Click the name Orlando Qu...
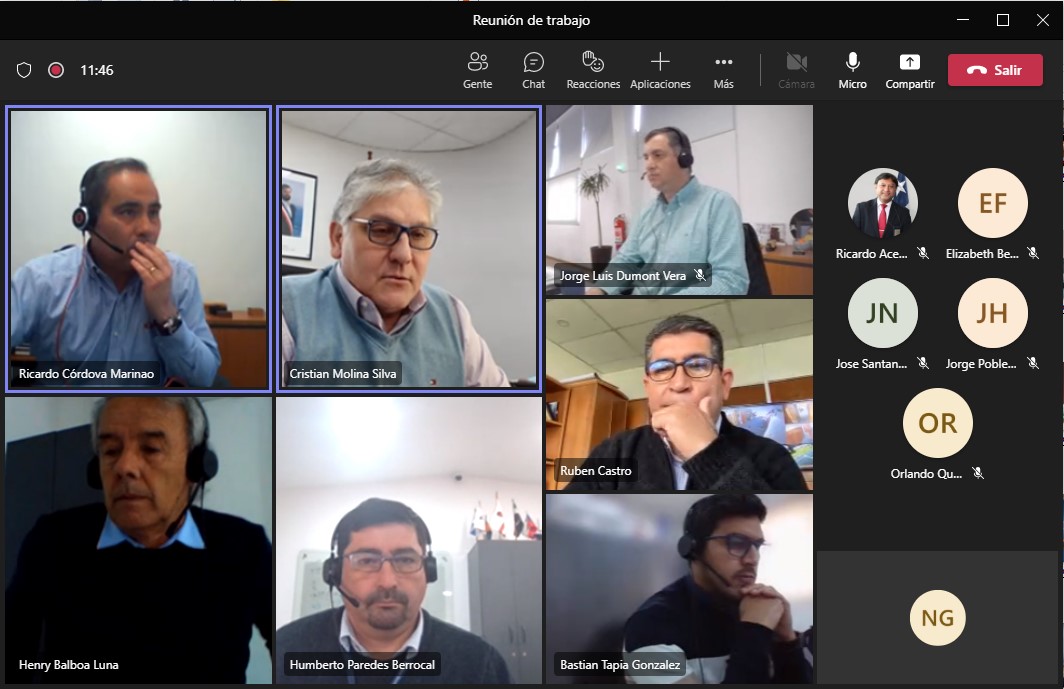The height and width of the screenshot is (689, 1064). pyautogui.click(x=926, y=474)
